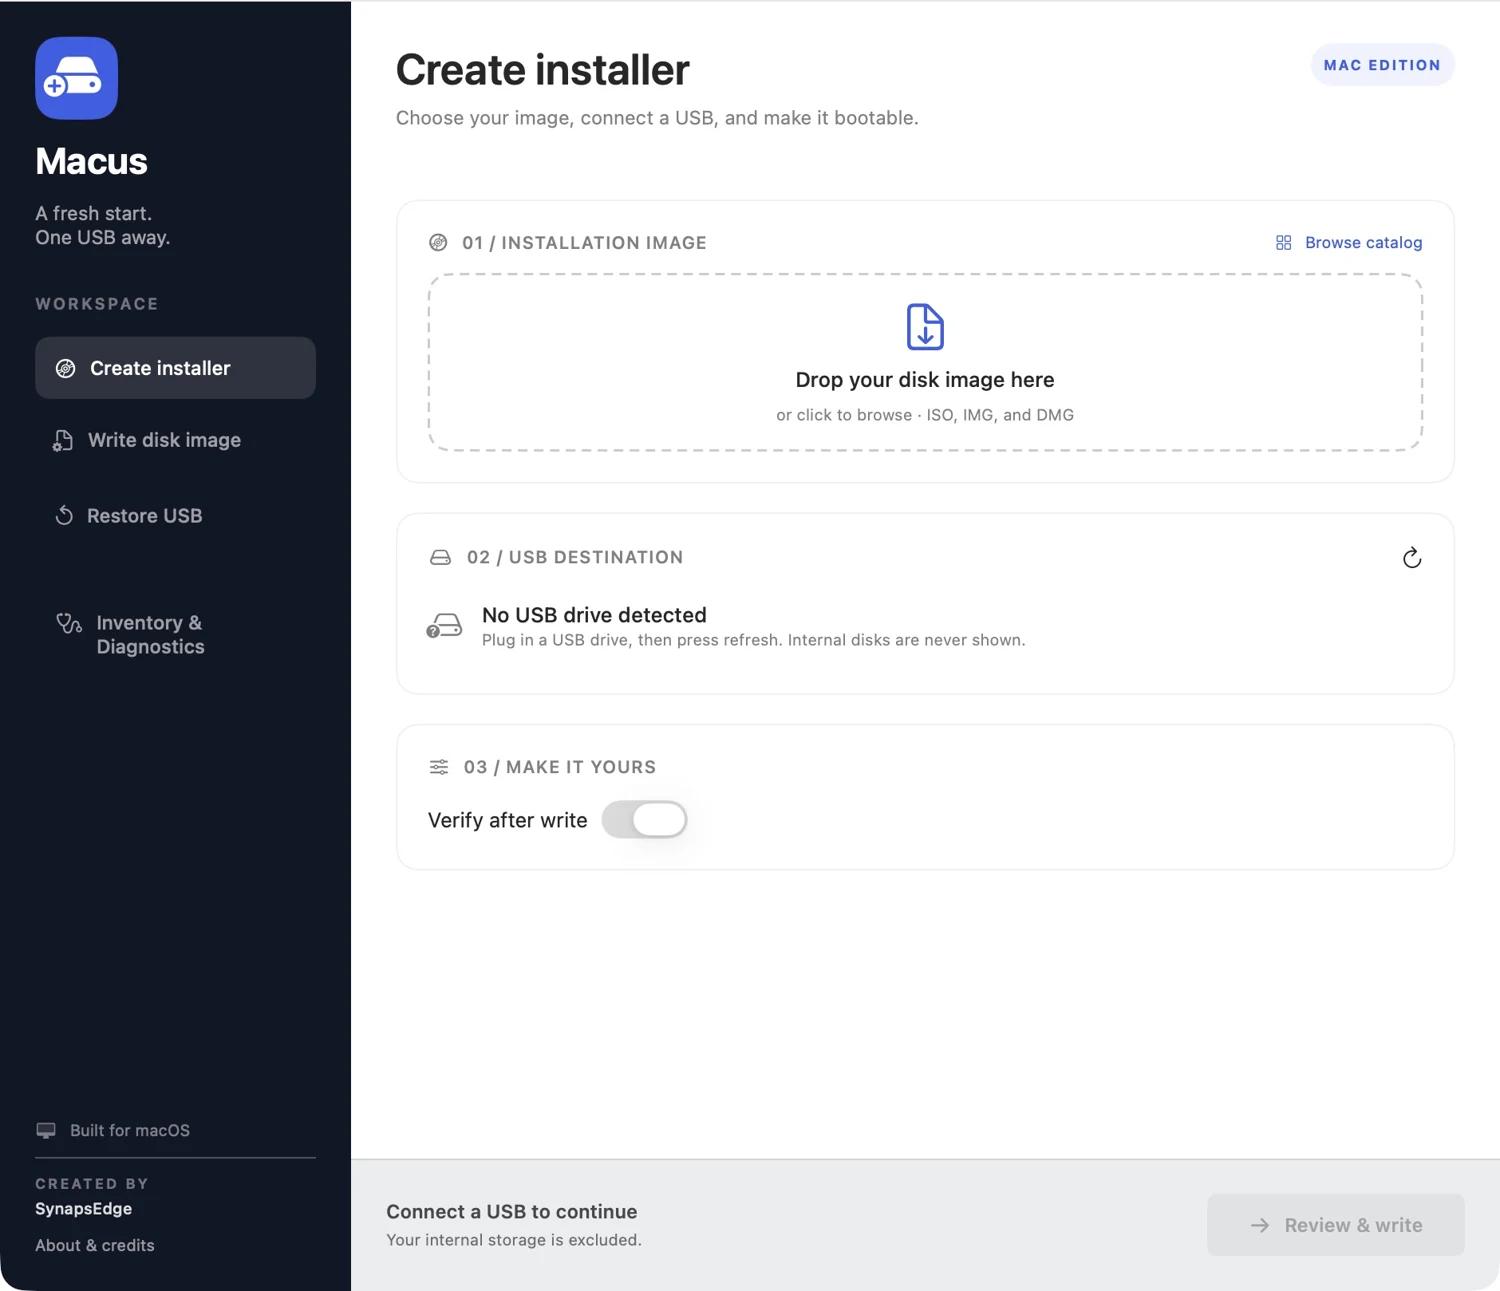This screenshot has height=1291, width=1500.
Task: Click the No USB drive detected icon
Action: pyautogui.click(x=444, y=626)
